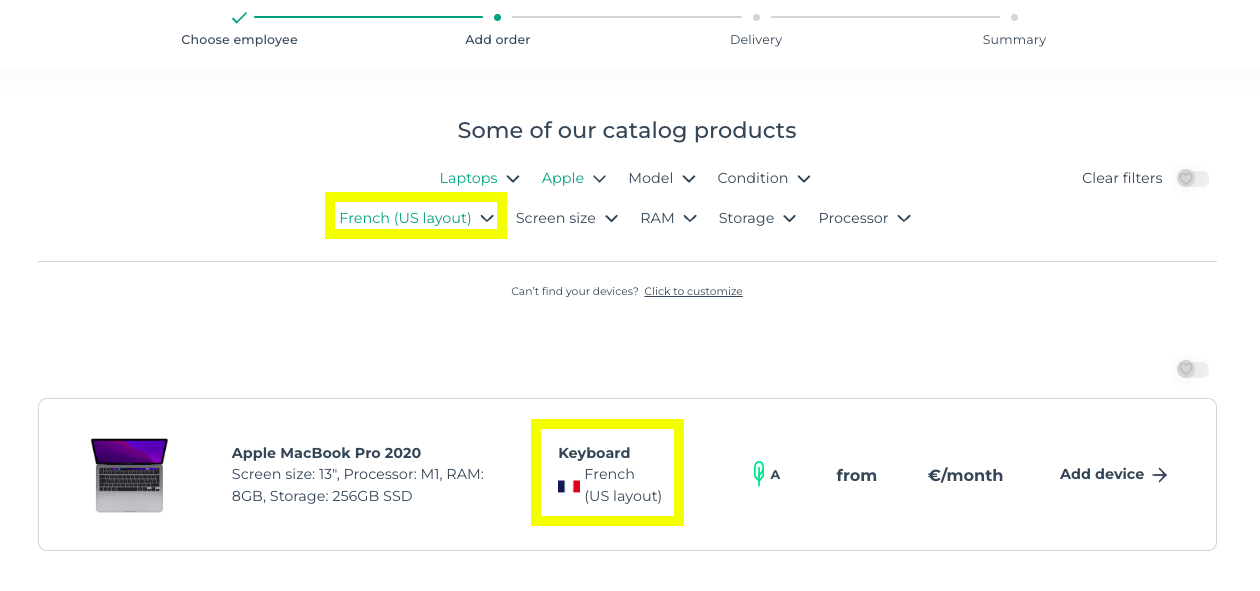Toggle the heart switch above the product card
This screenshot has height=591, width=1260.
tap(1192, 370)
